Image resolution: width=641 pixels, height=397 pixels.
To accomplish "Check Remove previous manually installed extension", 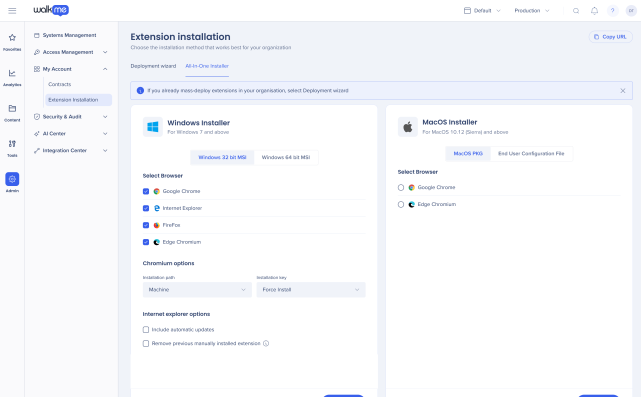I will (146, 343).
